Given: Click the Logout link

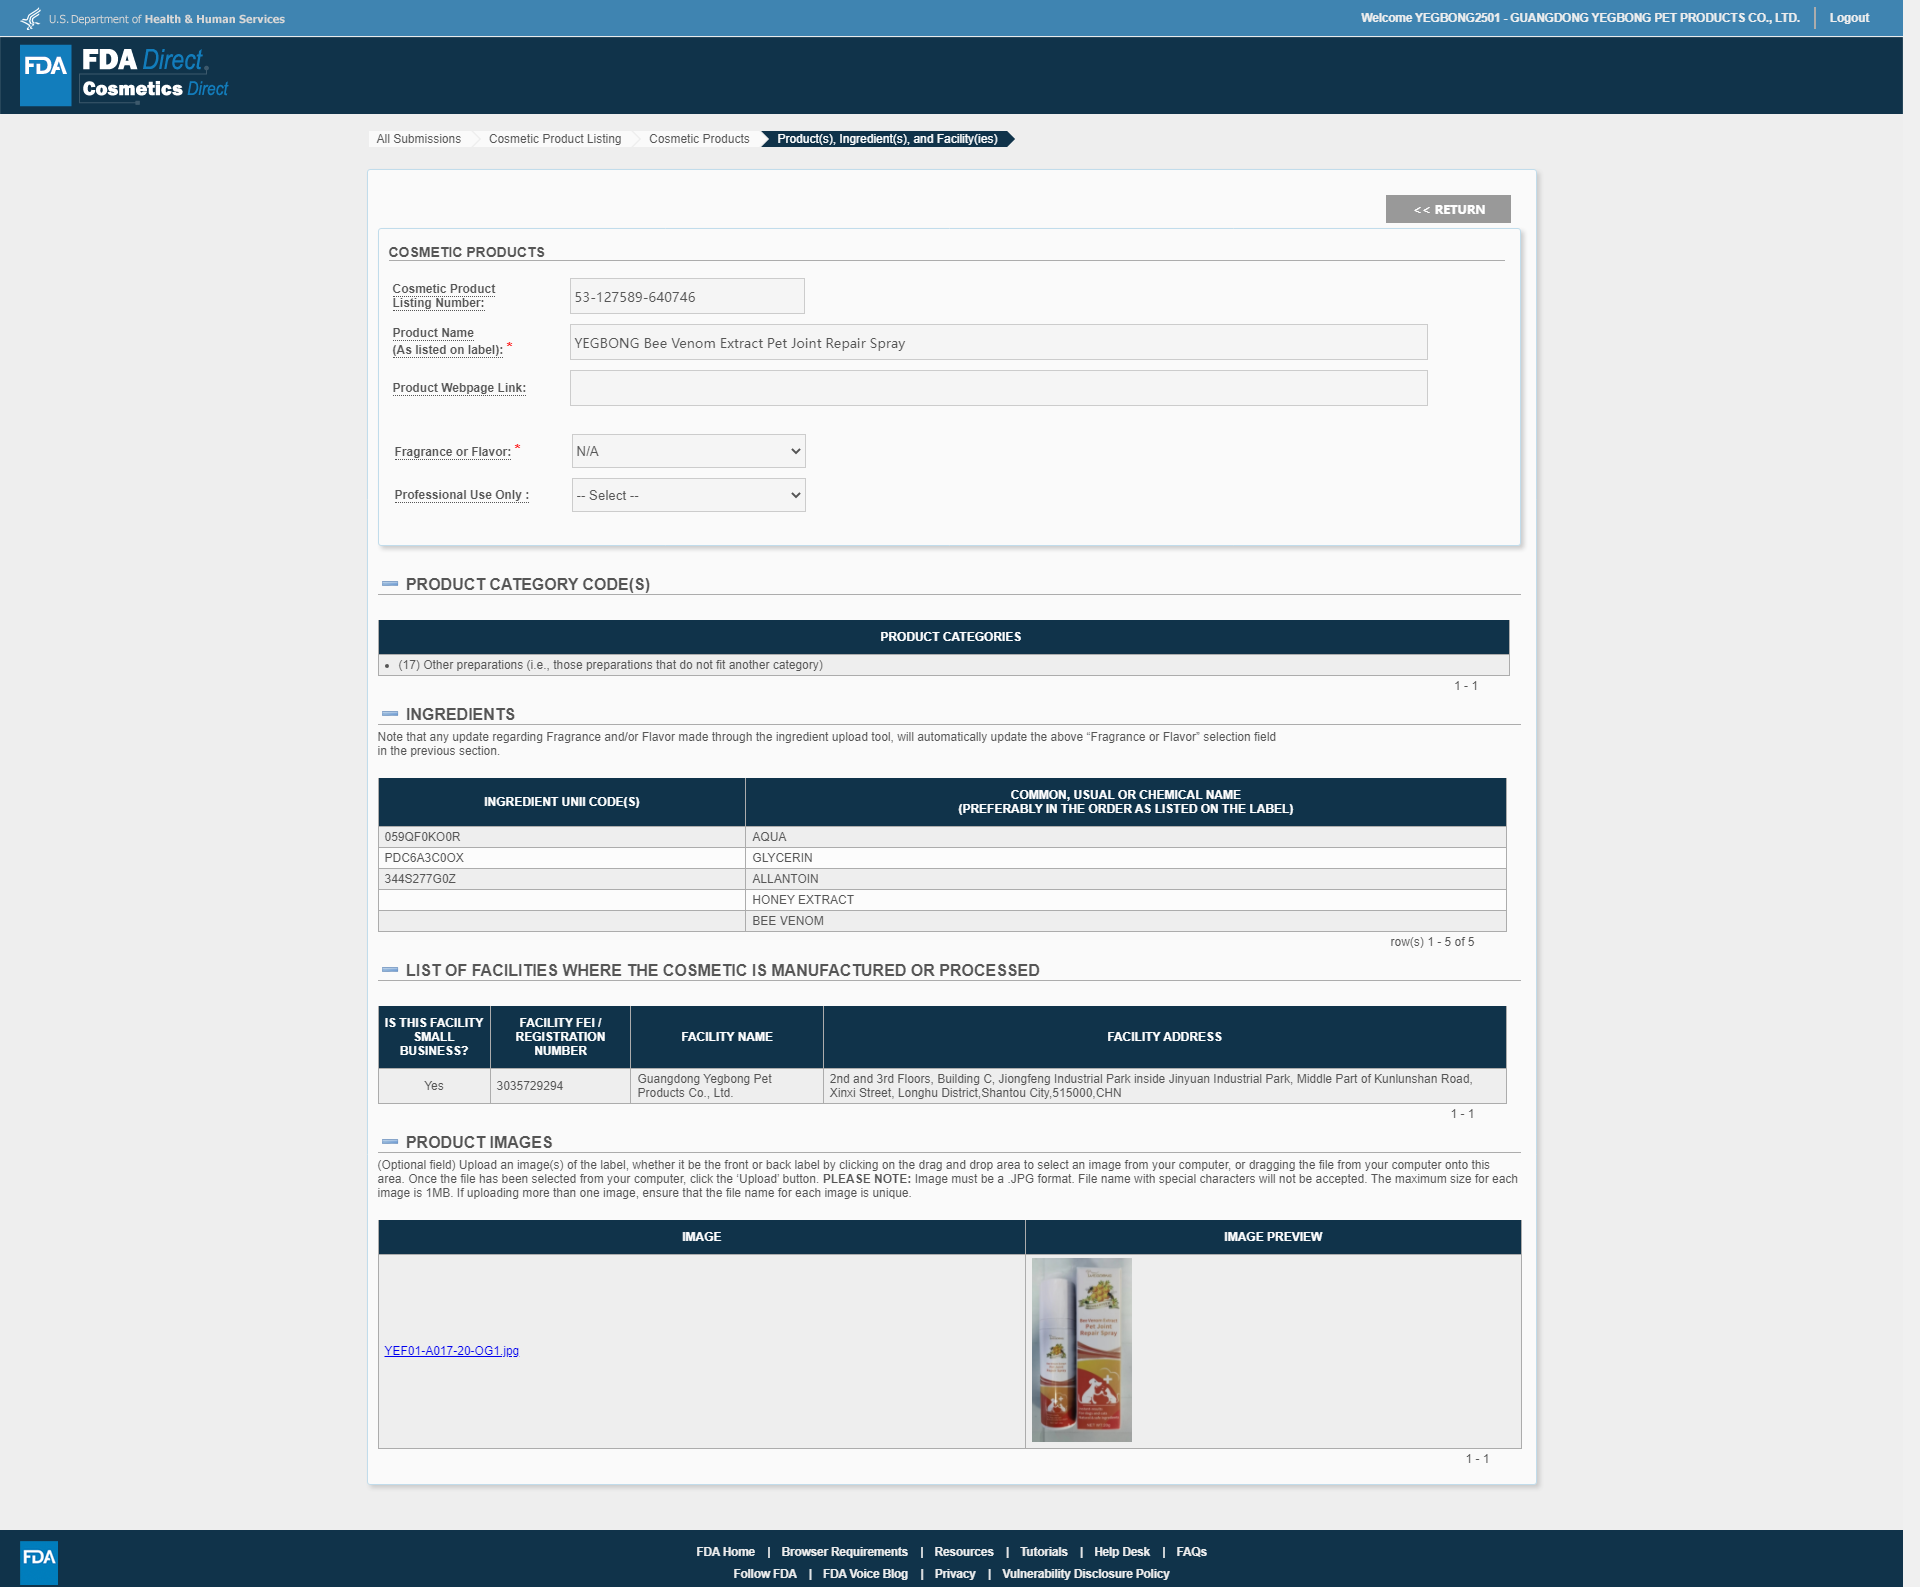Looking at the screenshot, I should (x=1849, y=18).
